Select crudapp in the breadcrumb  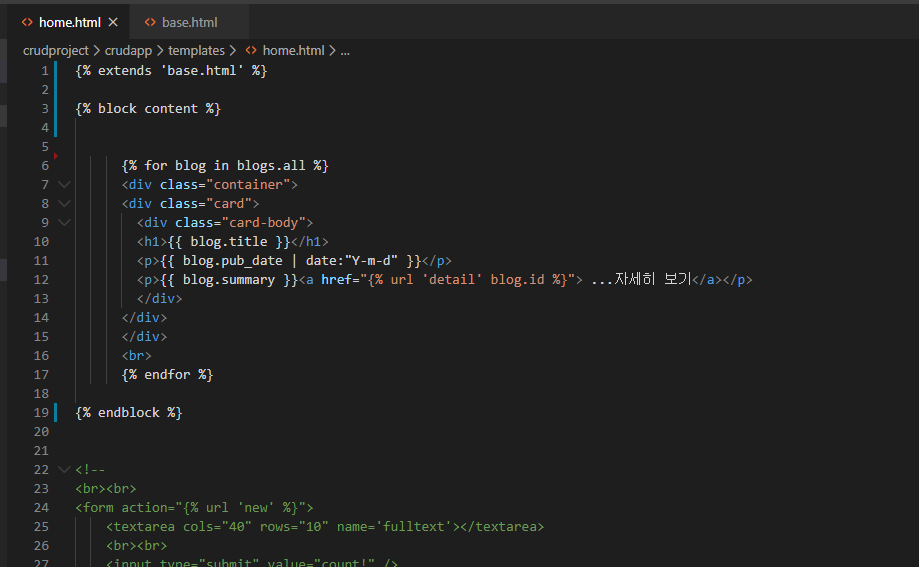128,50
